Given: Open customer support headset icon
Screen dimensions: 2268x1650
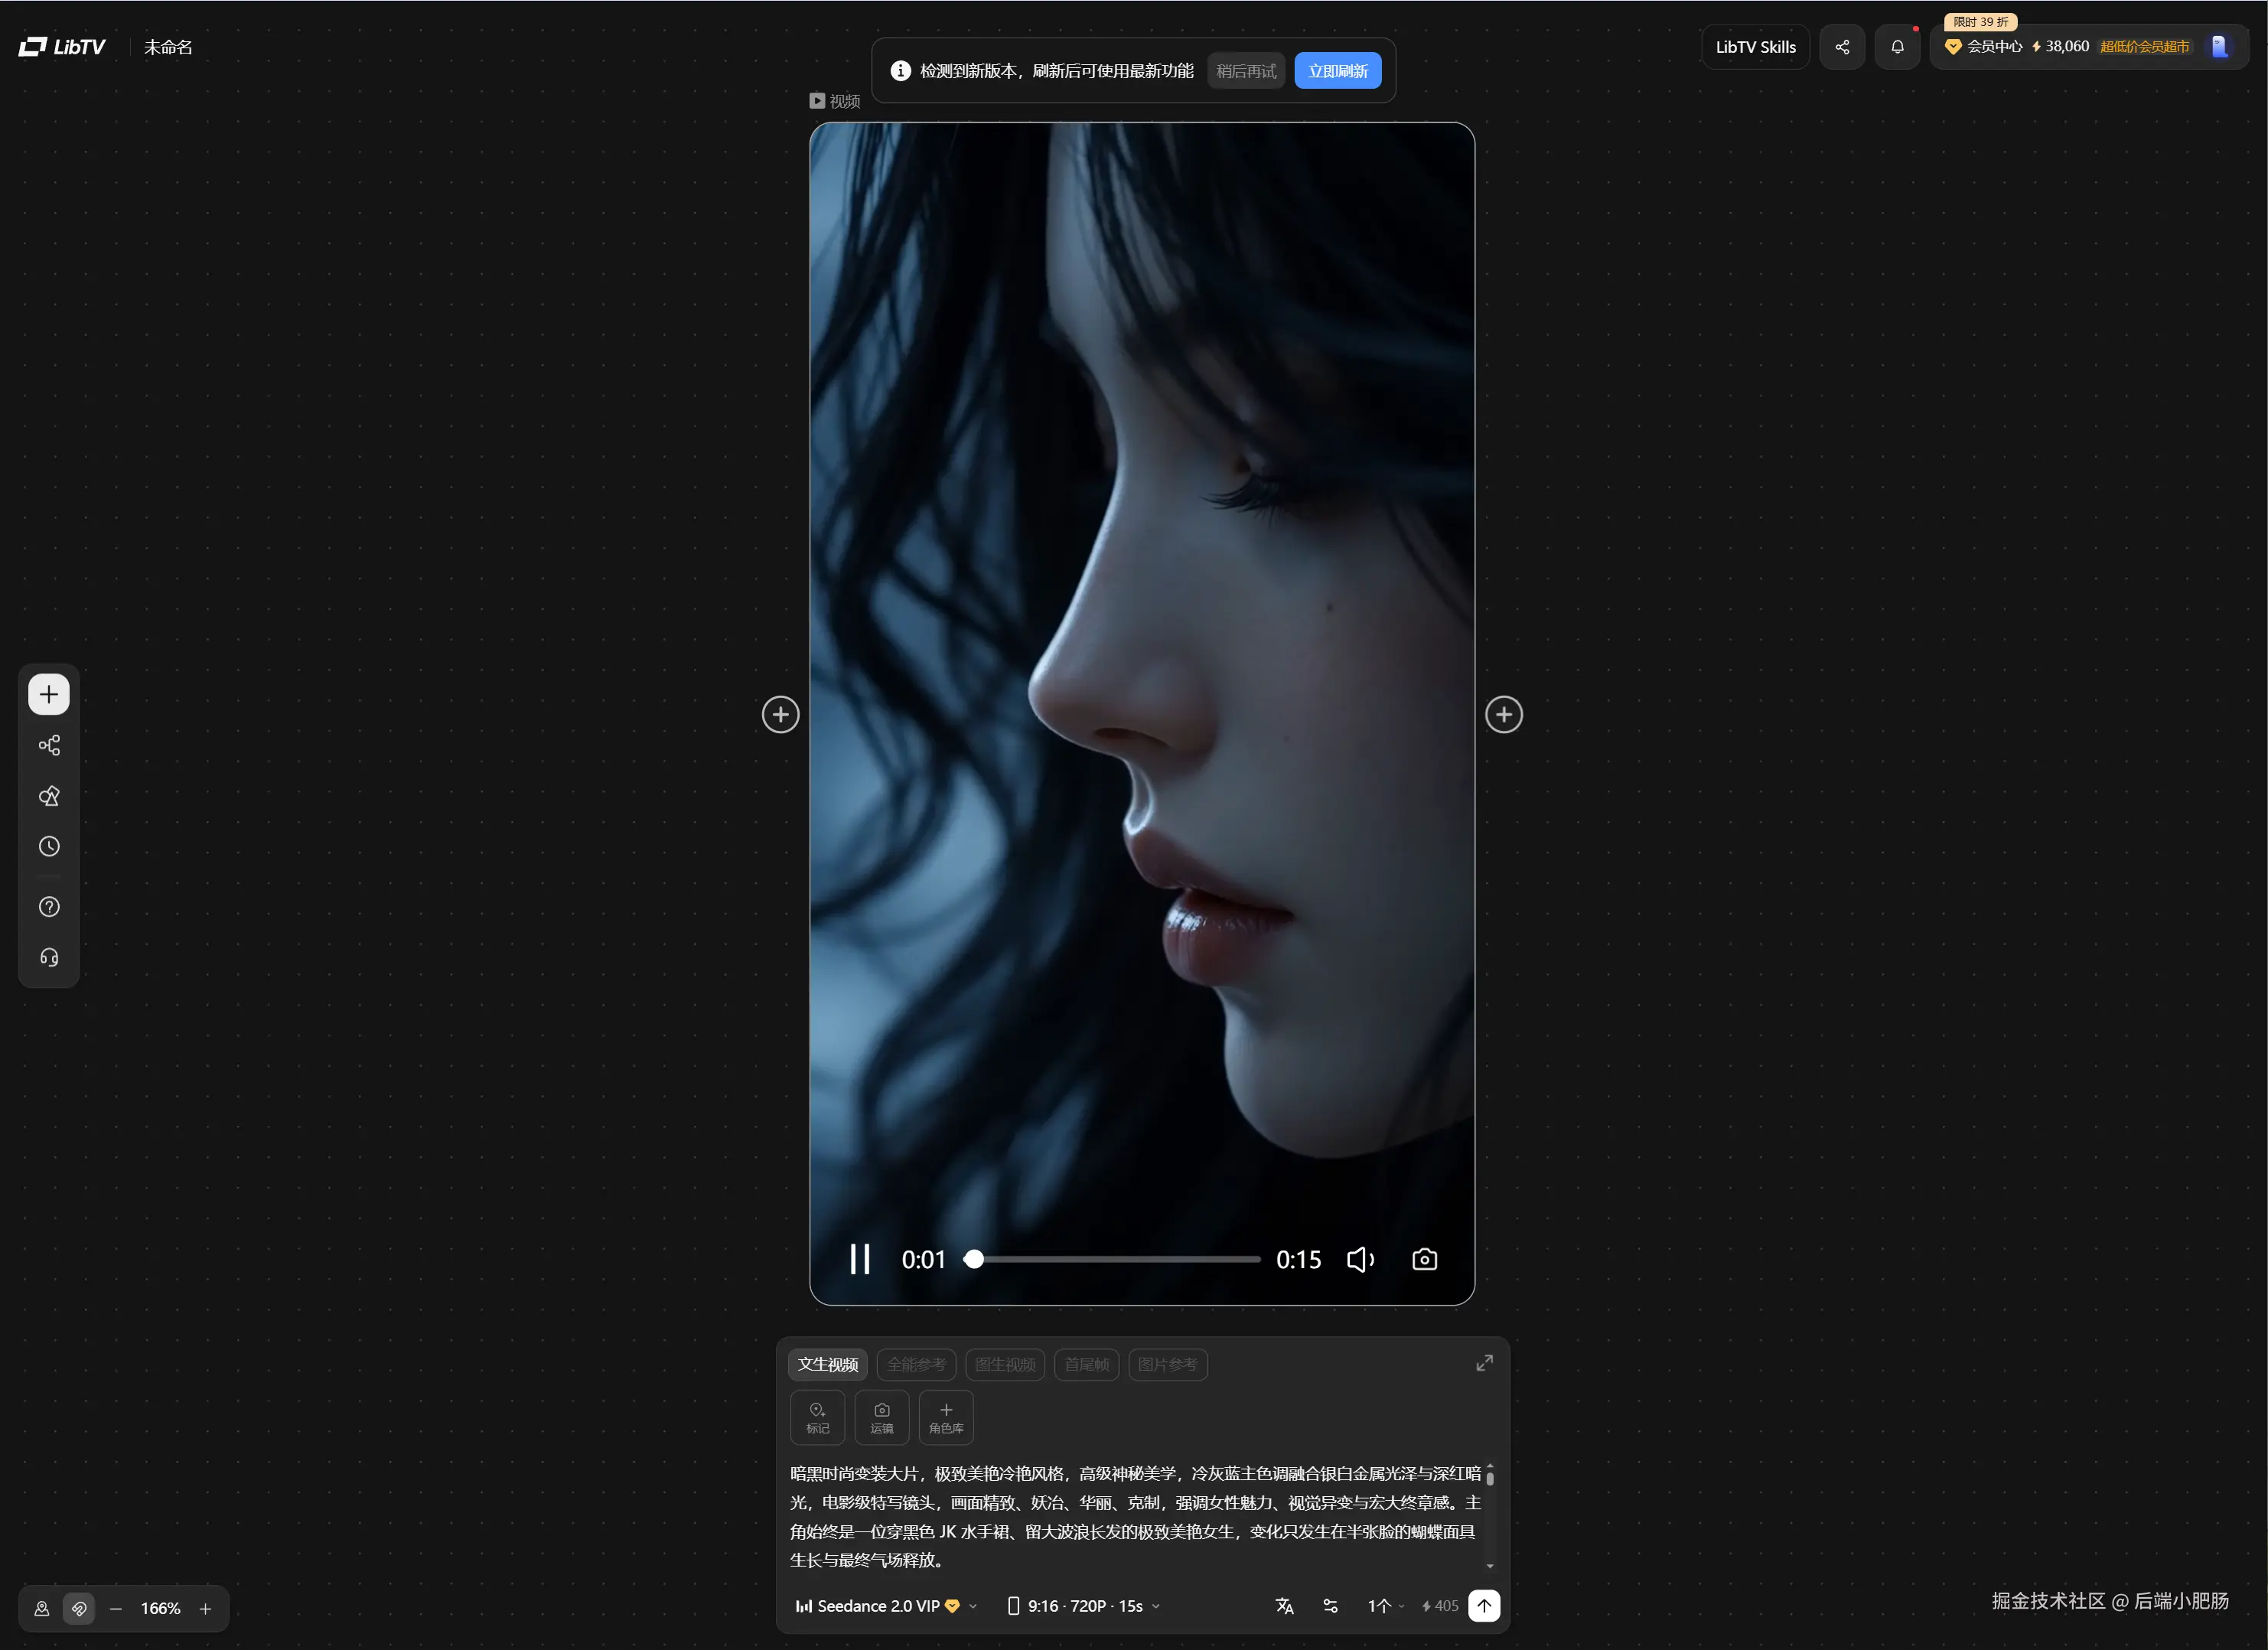Looking at the screenshot, I should (48, 957).
